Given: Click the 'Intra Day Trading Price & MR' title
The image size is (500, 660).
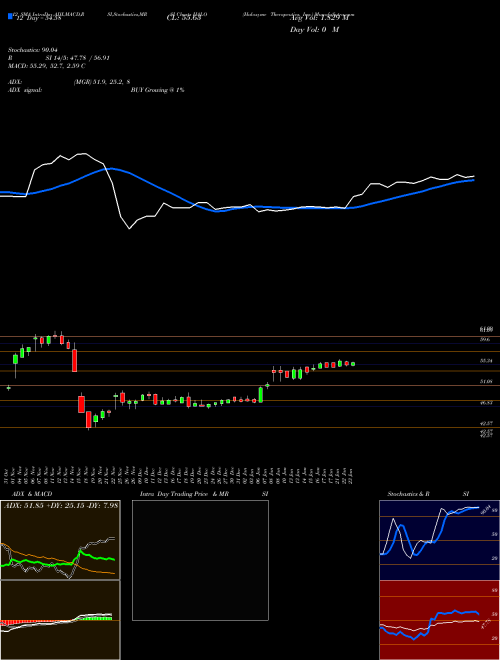Looking at the screenshot, I should pos(184,494).
